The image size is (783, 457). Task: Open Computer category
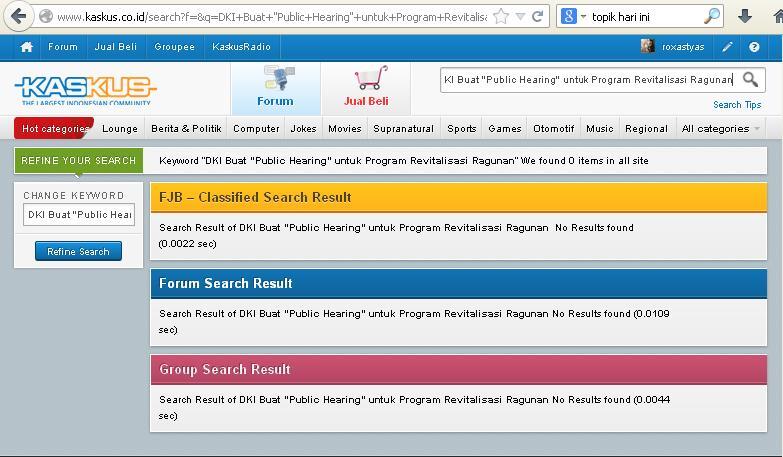256,129
